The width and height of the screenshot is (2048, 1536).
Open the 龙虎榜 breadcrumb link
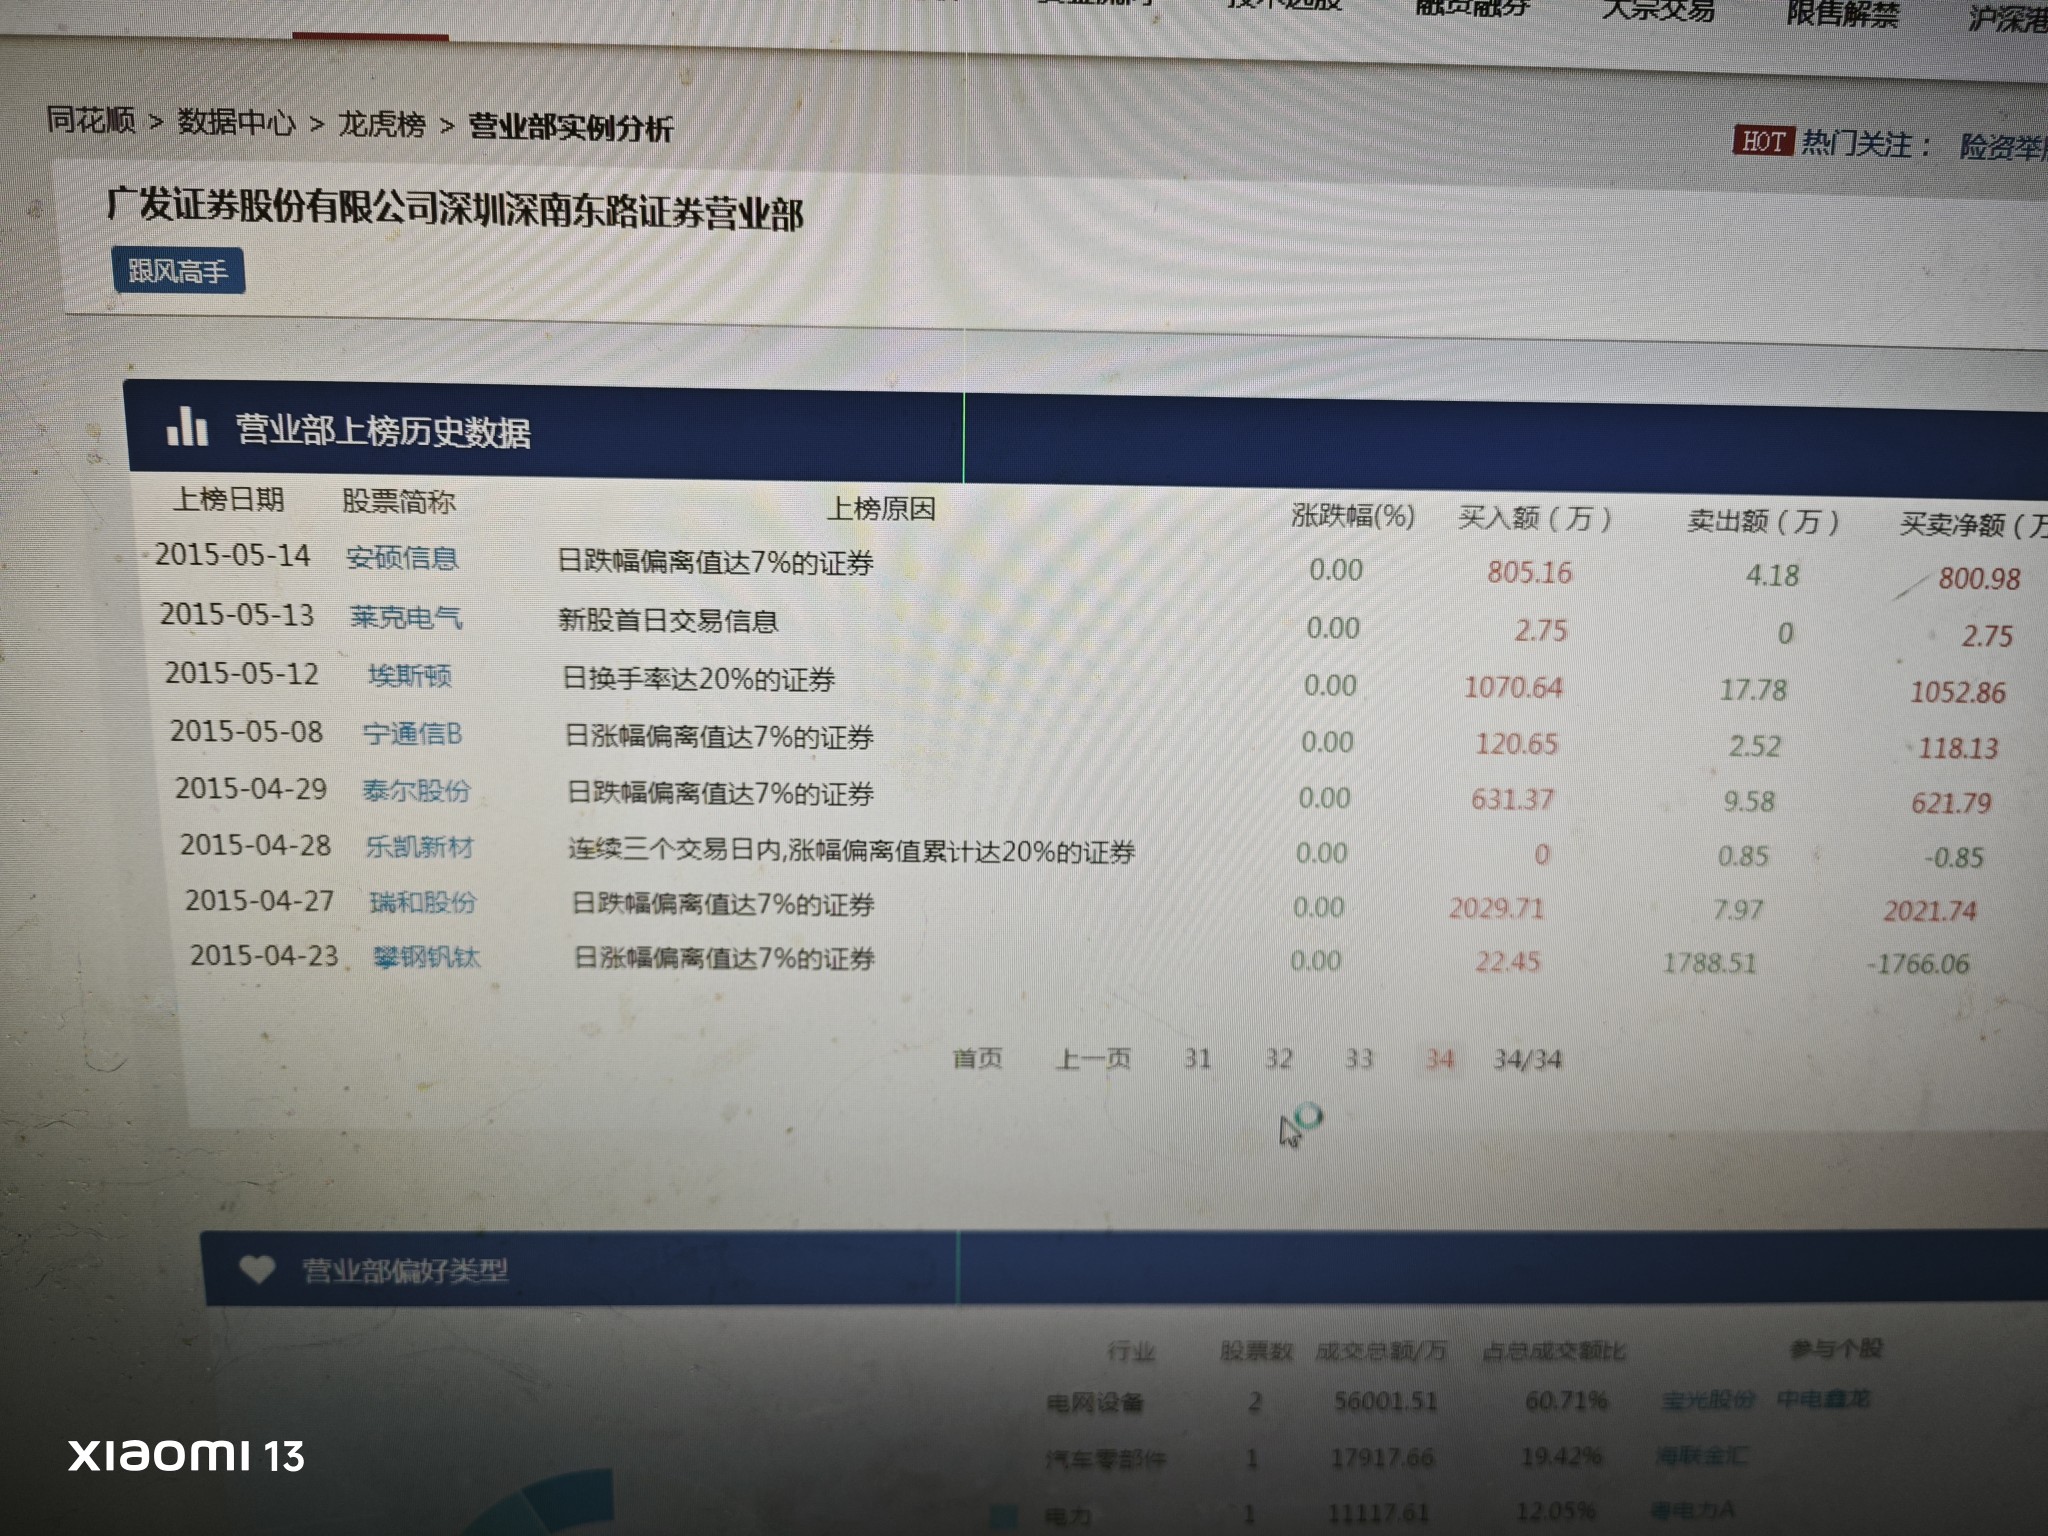381,124
